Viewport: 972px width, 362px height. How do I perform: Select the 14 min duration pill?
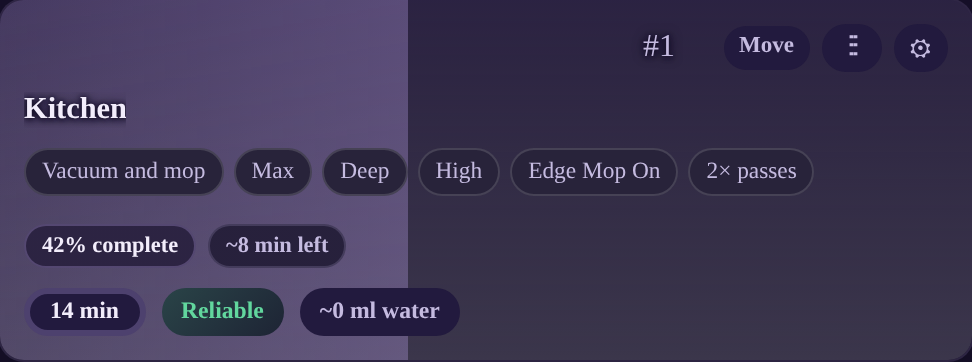(85, 312)
